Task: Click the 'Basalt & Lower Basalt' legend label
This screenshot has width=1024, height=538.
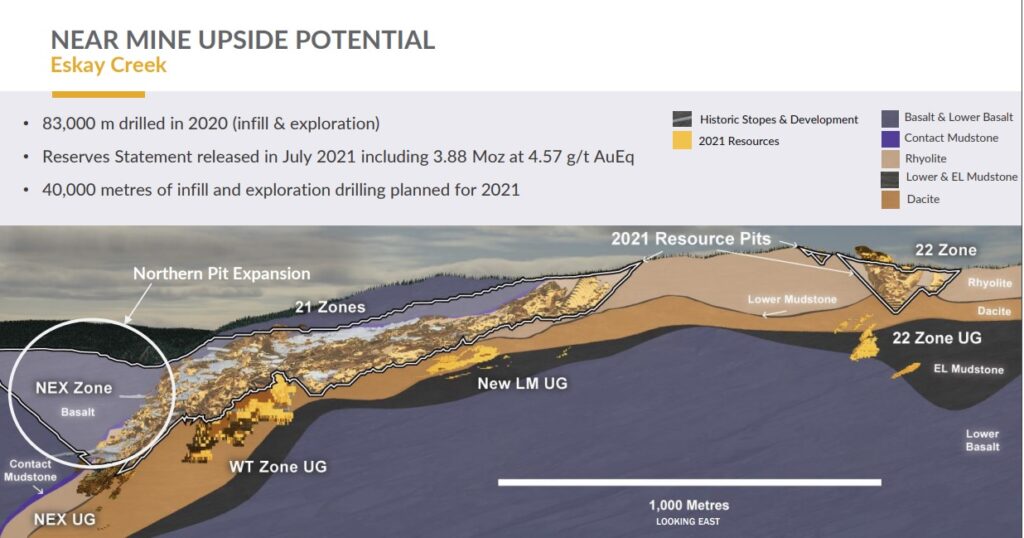Action: coord(959,118)
